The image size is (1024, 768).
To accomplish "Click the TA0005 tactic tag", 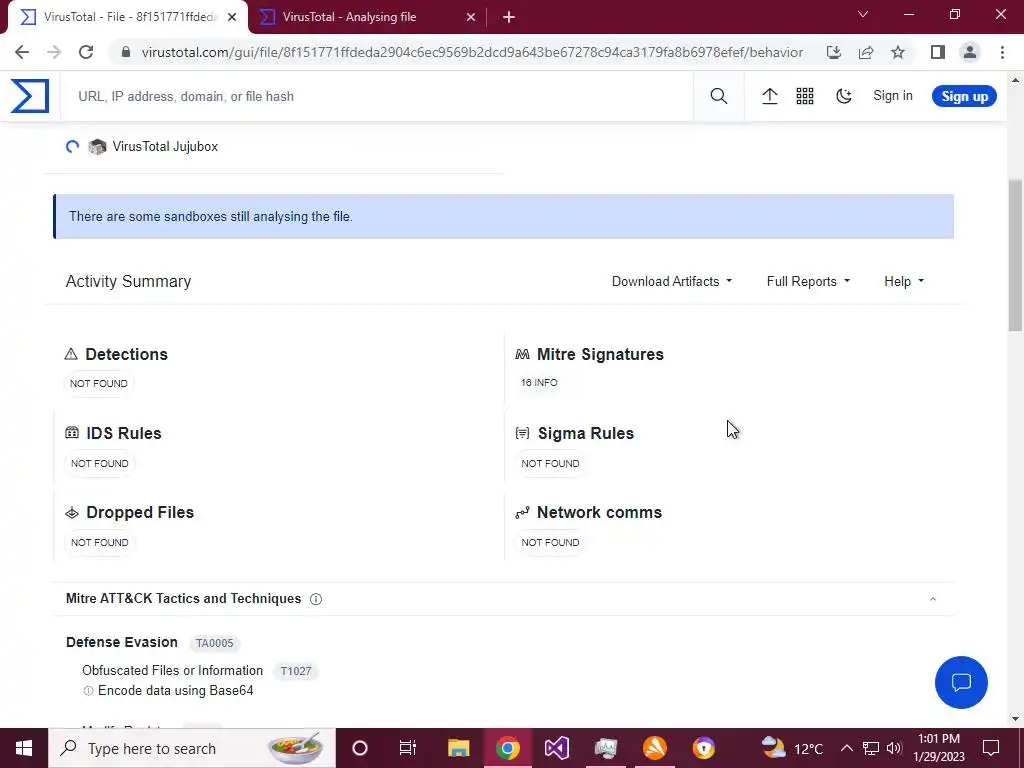I will point(214,643).
